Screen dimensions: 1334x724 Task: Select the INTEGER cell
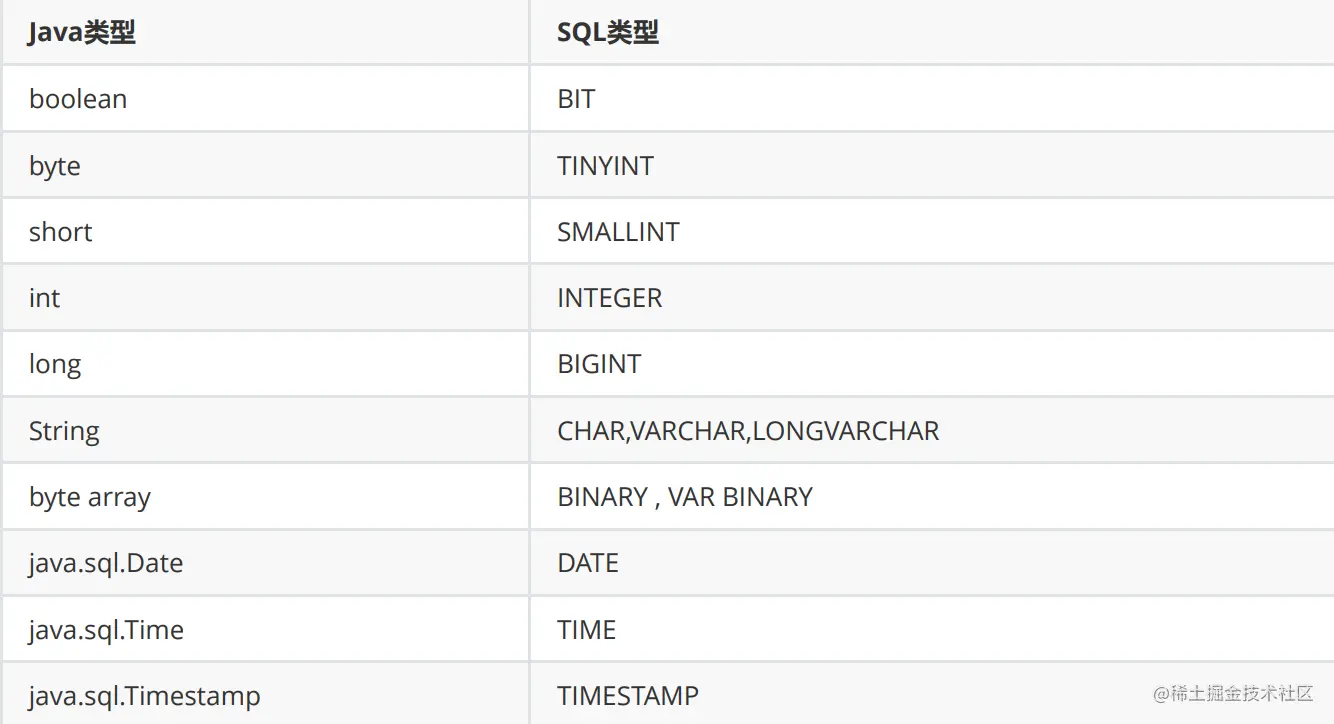(609, 298)
